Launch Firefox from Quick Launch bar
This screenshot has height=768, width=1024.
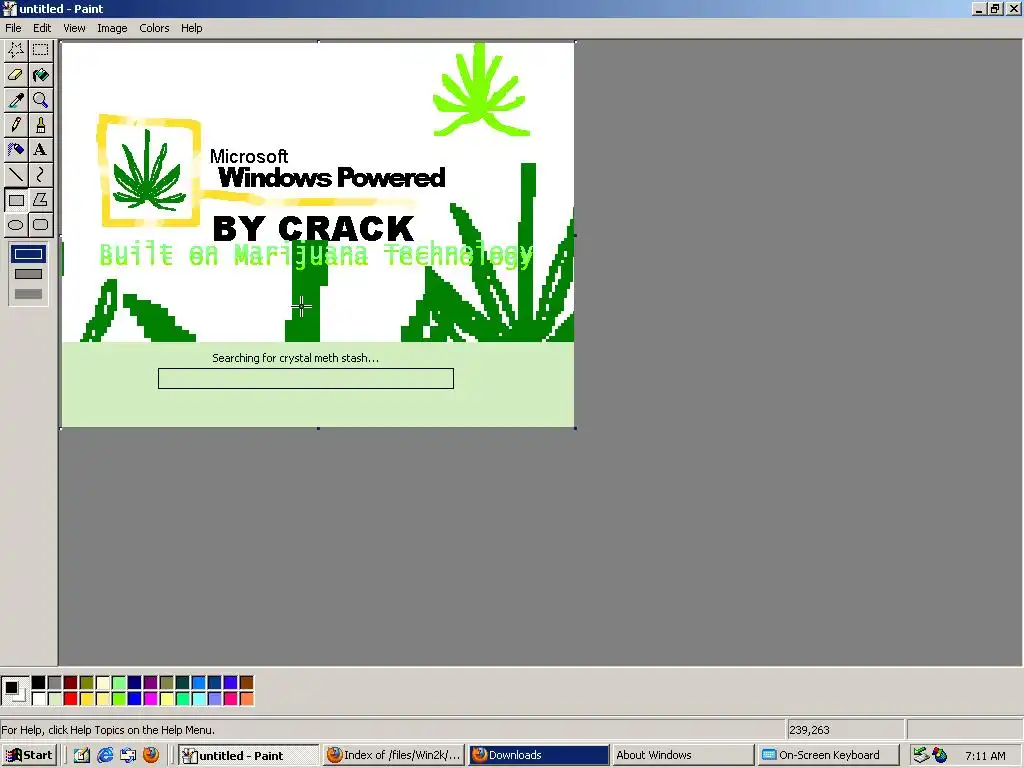click(x=151, y=755)
